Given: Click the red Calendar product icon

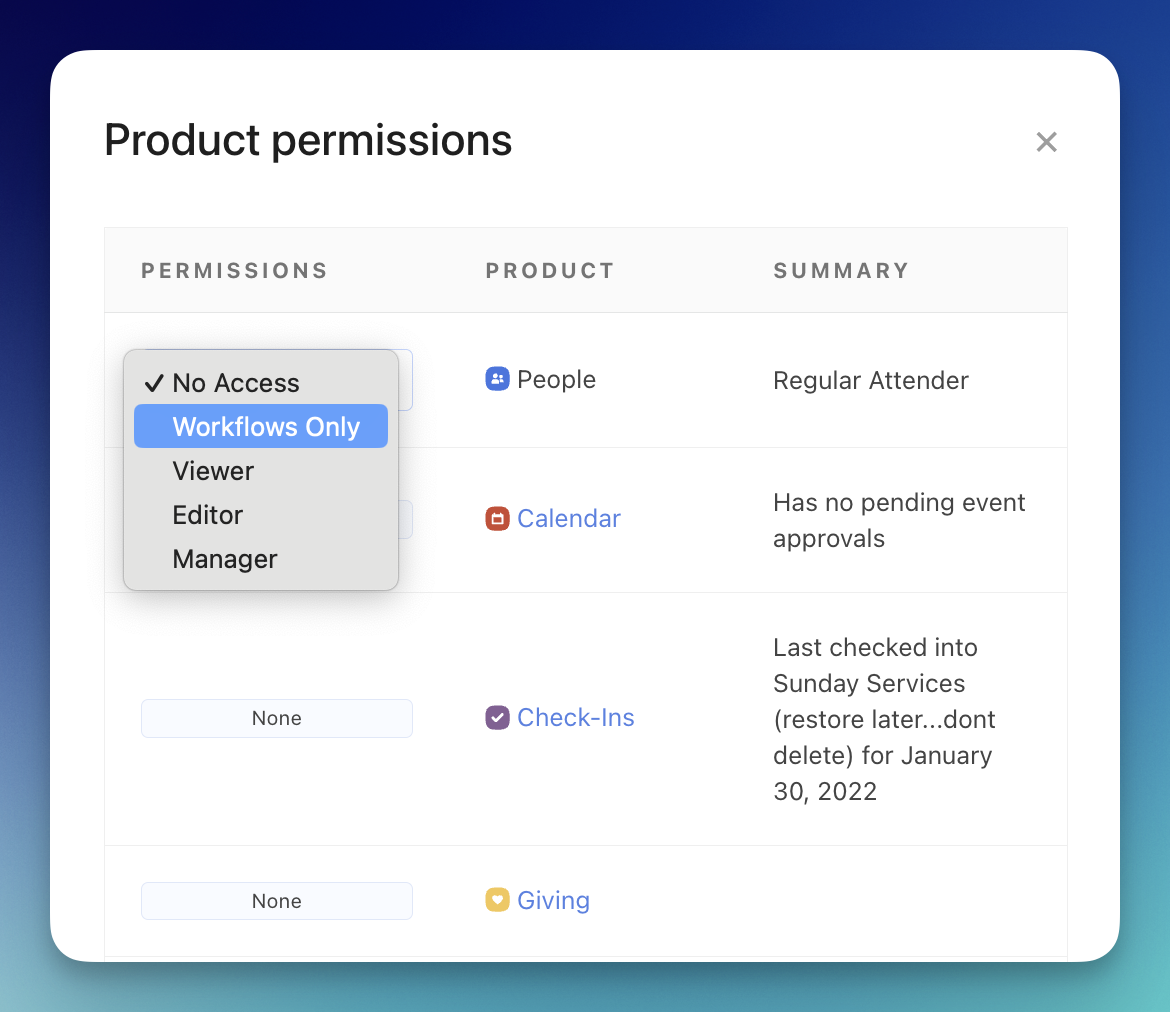Looking at the screenshot, I should (497, 519).
